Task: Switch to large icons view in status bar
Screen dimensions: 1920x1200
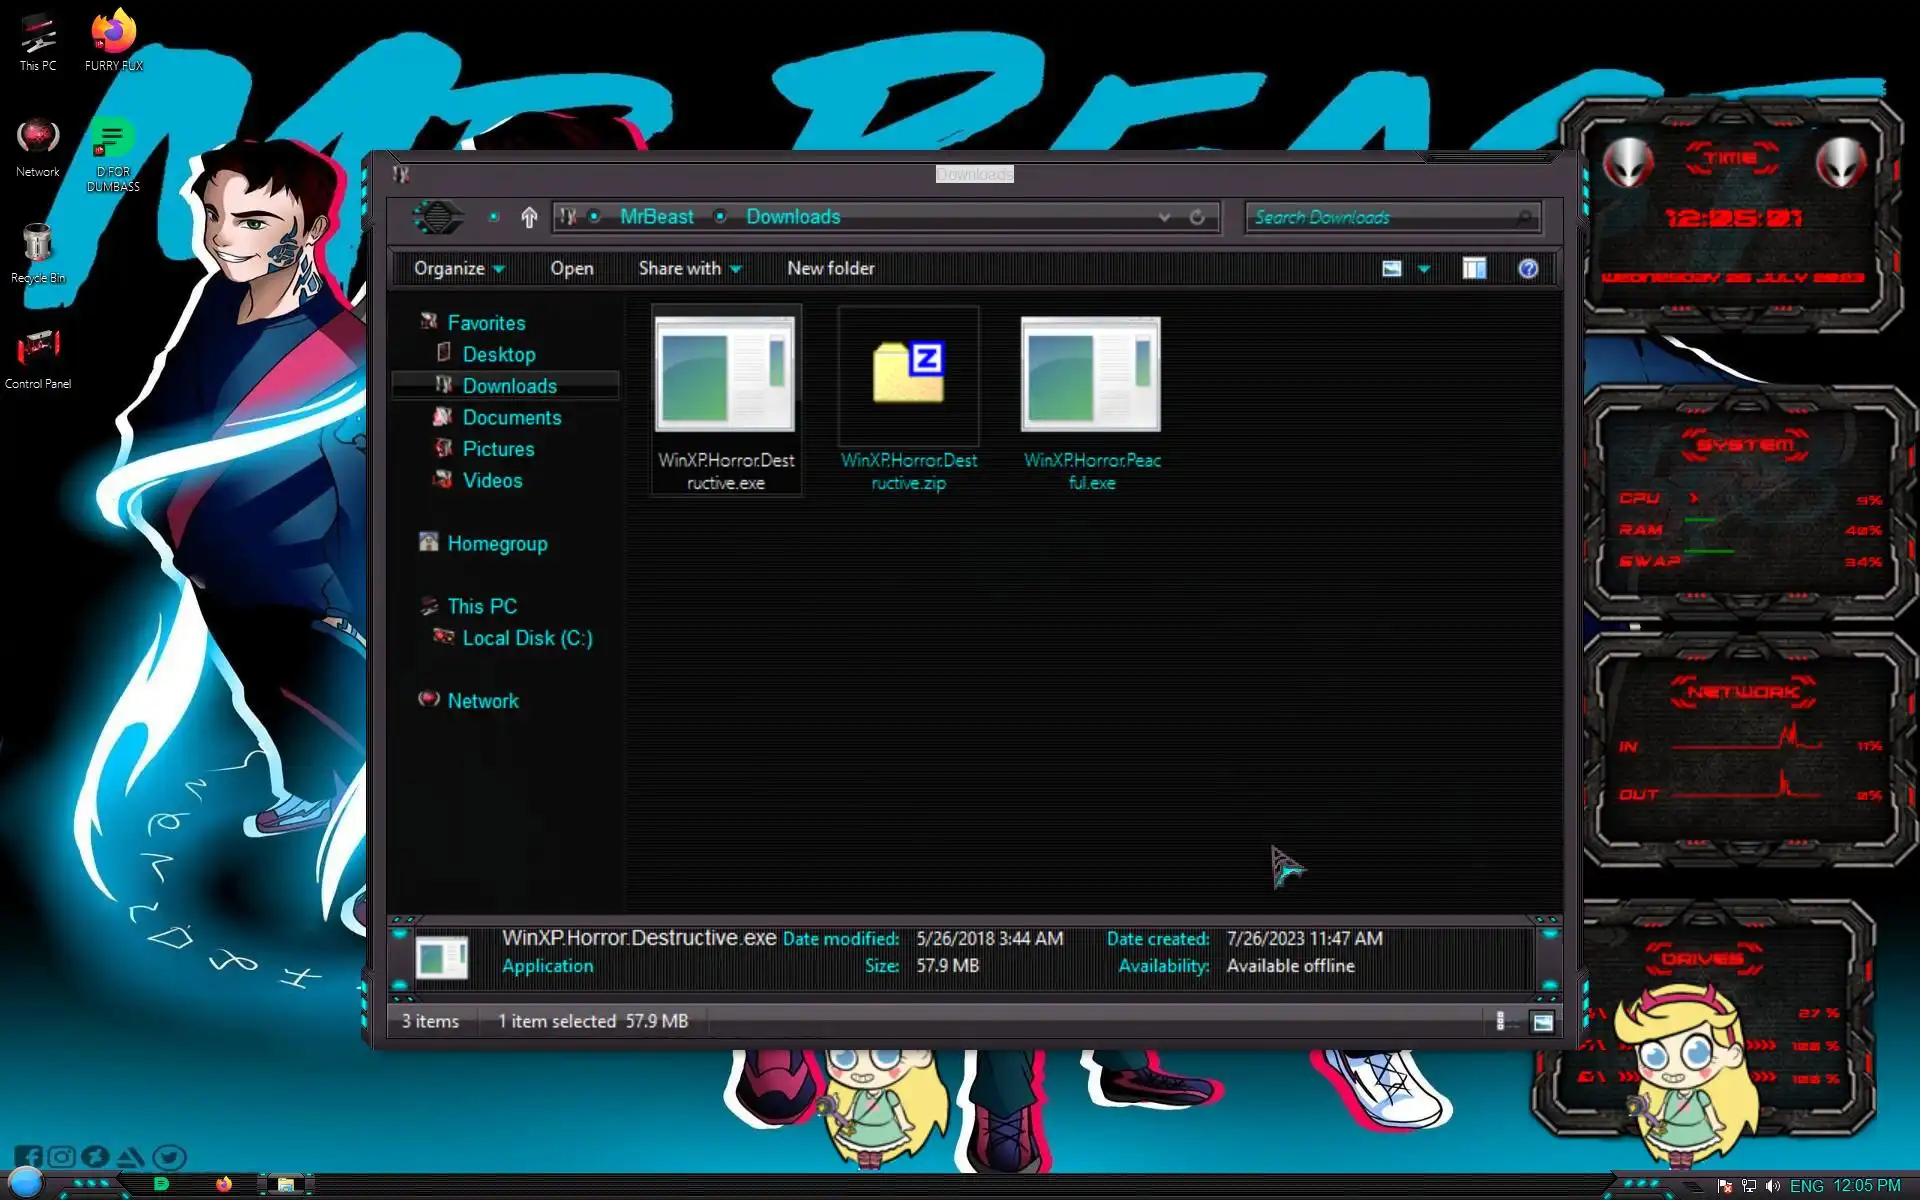Action: tap(1542, 1021)
